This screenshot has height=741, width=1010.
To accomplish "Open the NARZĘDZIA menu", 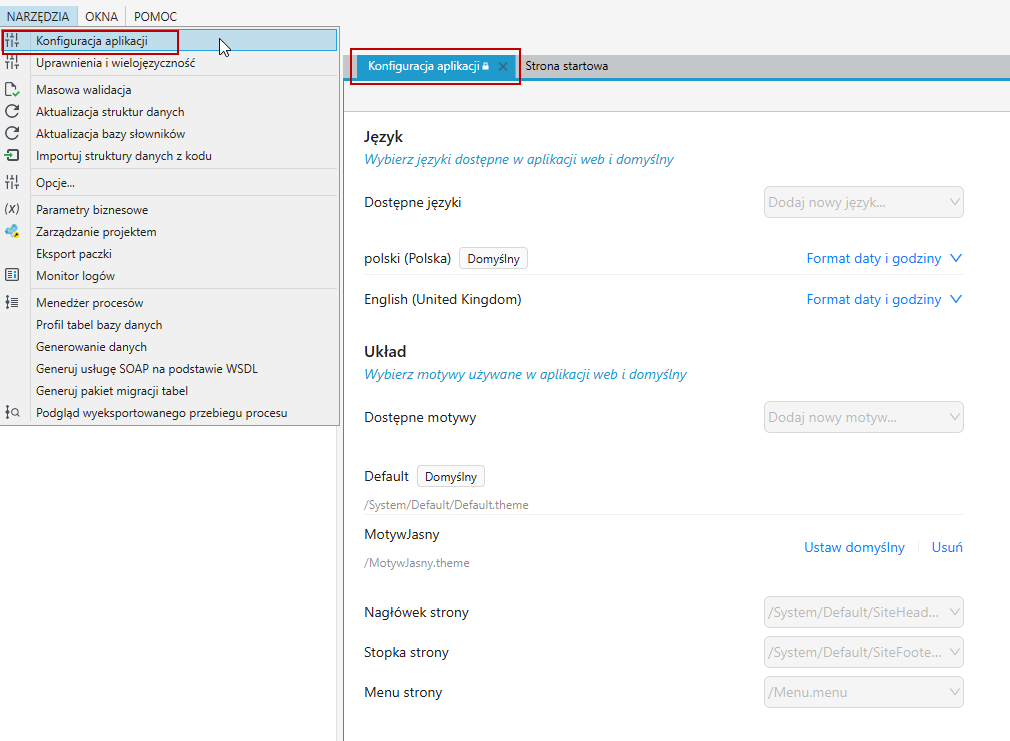I will point(38,16).
